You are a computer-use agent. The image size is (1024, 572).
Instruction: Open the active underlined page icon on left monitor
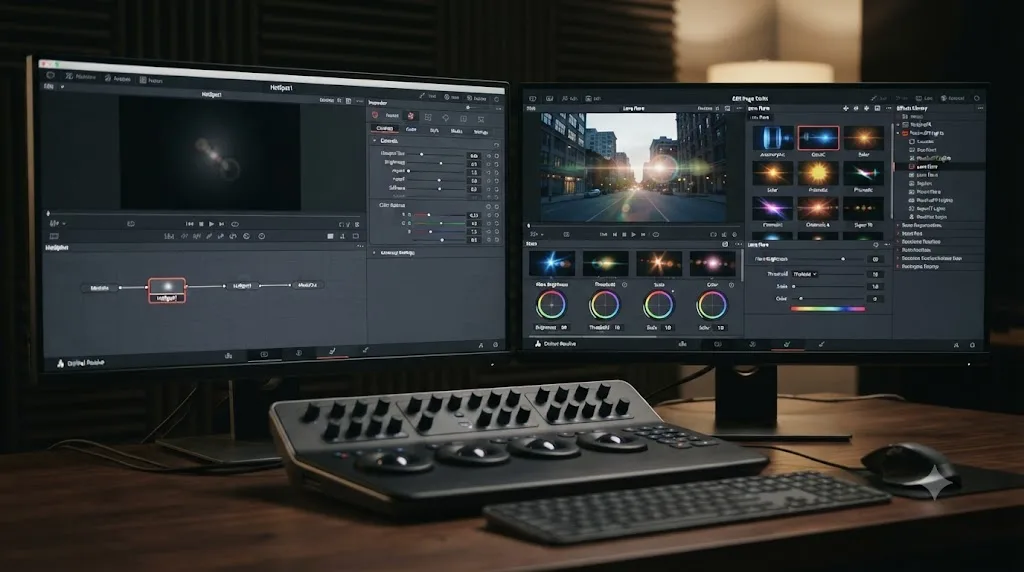tap(332, 352)
